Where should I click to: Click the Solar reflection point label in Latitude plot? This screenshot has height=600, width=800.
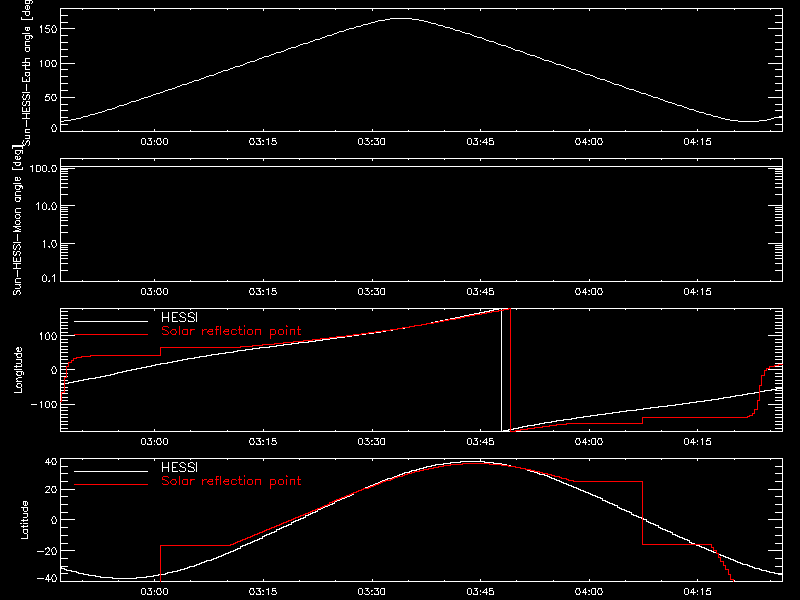tap(231, 481)
